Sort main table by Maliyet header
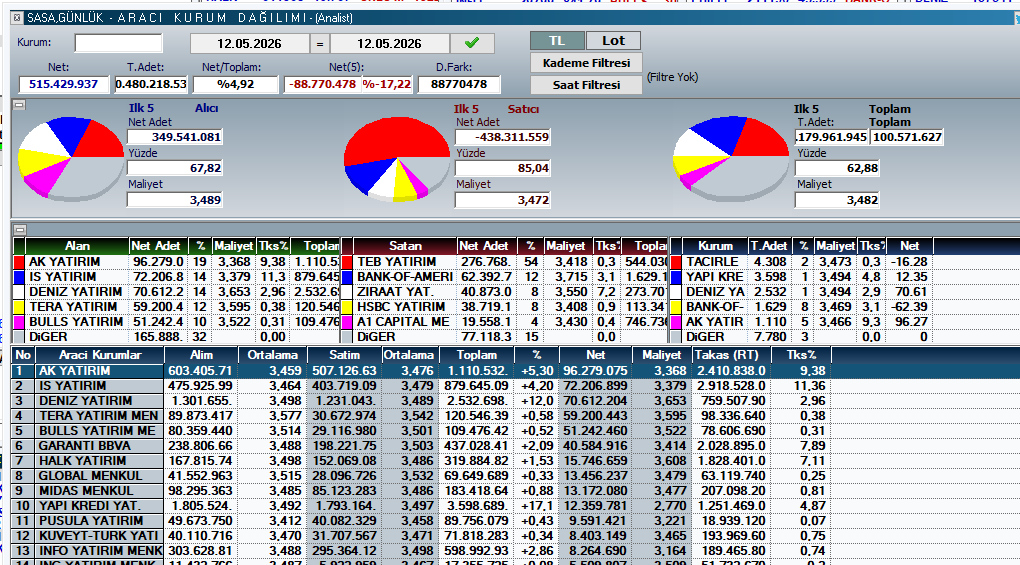This screenshot has width=1020, height=565. 661,355
